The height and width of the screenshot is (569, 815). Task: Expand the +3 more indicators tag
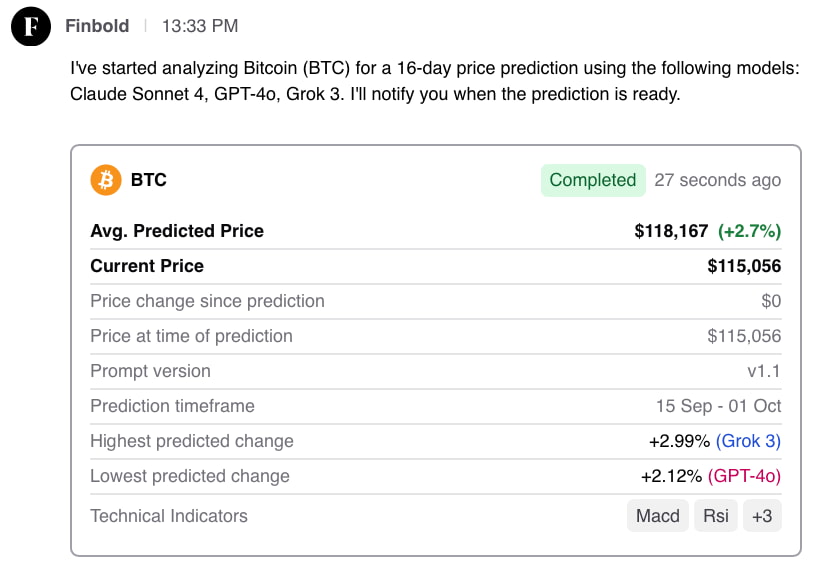(x=762, y=516)
